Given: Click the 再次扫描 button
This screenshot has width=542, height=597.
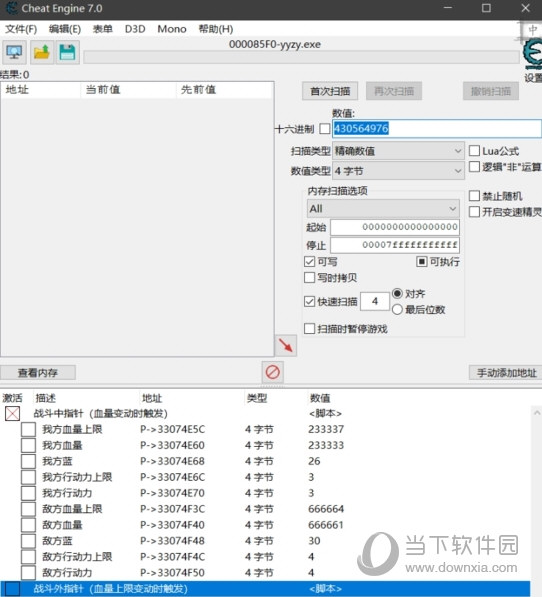Looking at the screenshot, I should [394, 91].
